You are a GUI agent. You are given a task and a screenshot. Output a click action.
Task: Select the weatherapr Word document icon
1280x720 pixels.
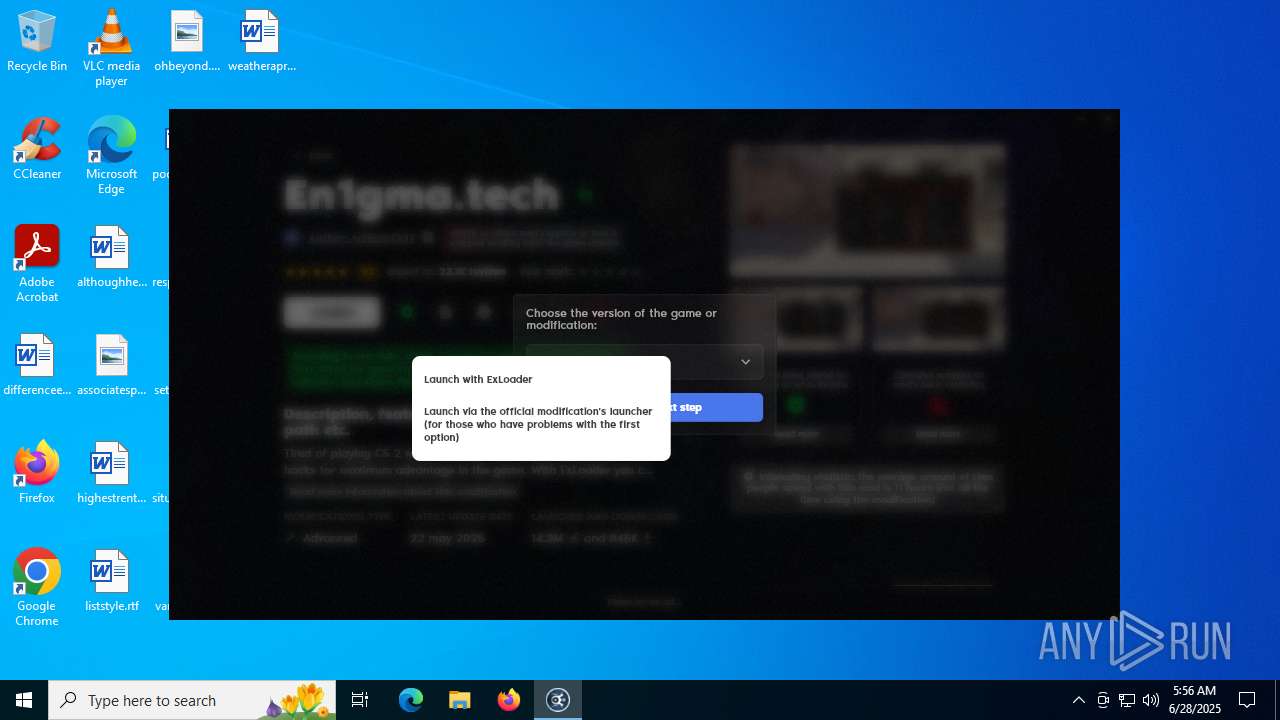(x=261, y=42)
